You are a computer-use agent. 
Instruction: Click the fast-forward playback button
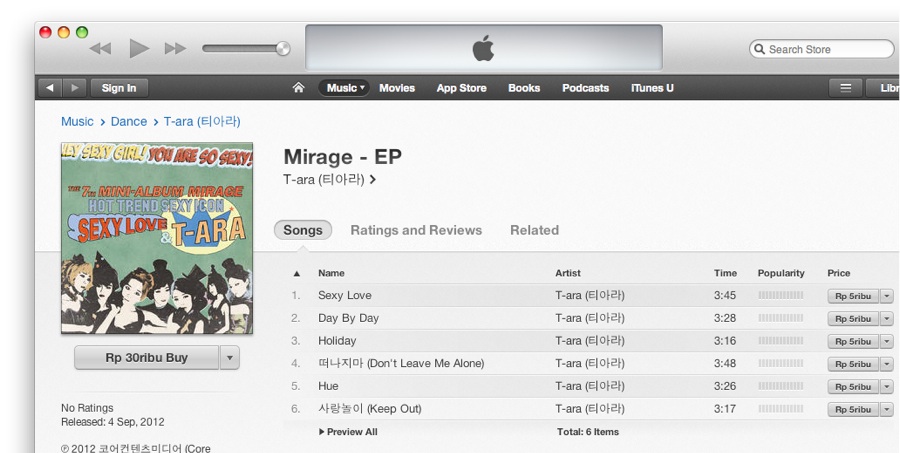pyautogui.click(x=176, y=49)
